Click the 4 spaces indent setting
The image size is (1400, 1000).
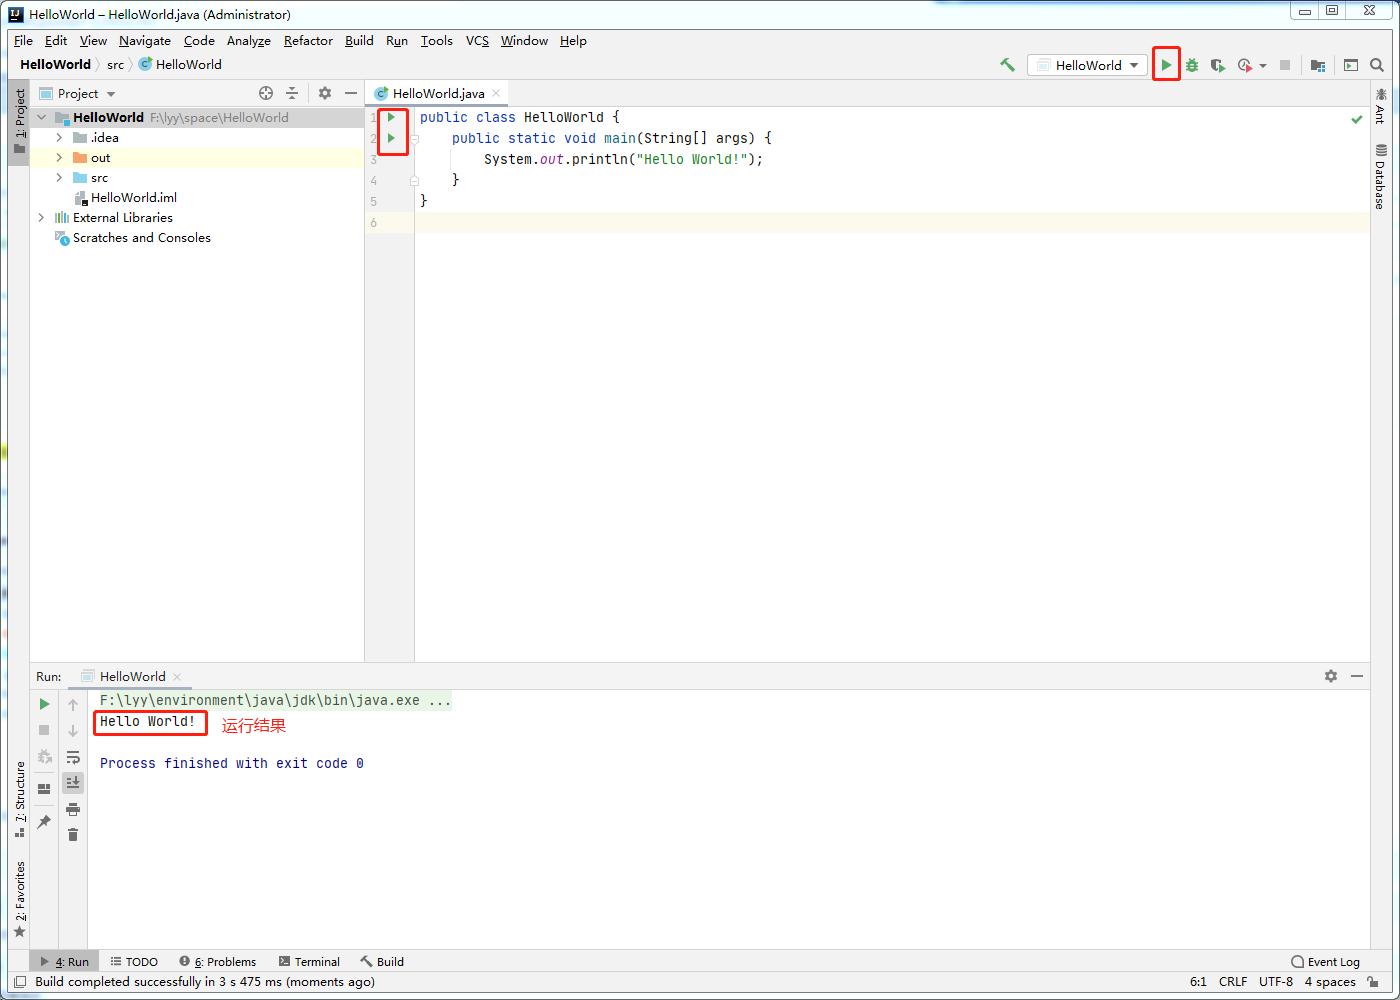click(1330, 982)
